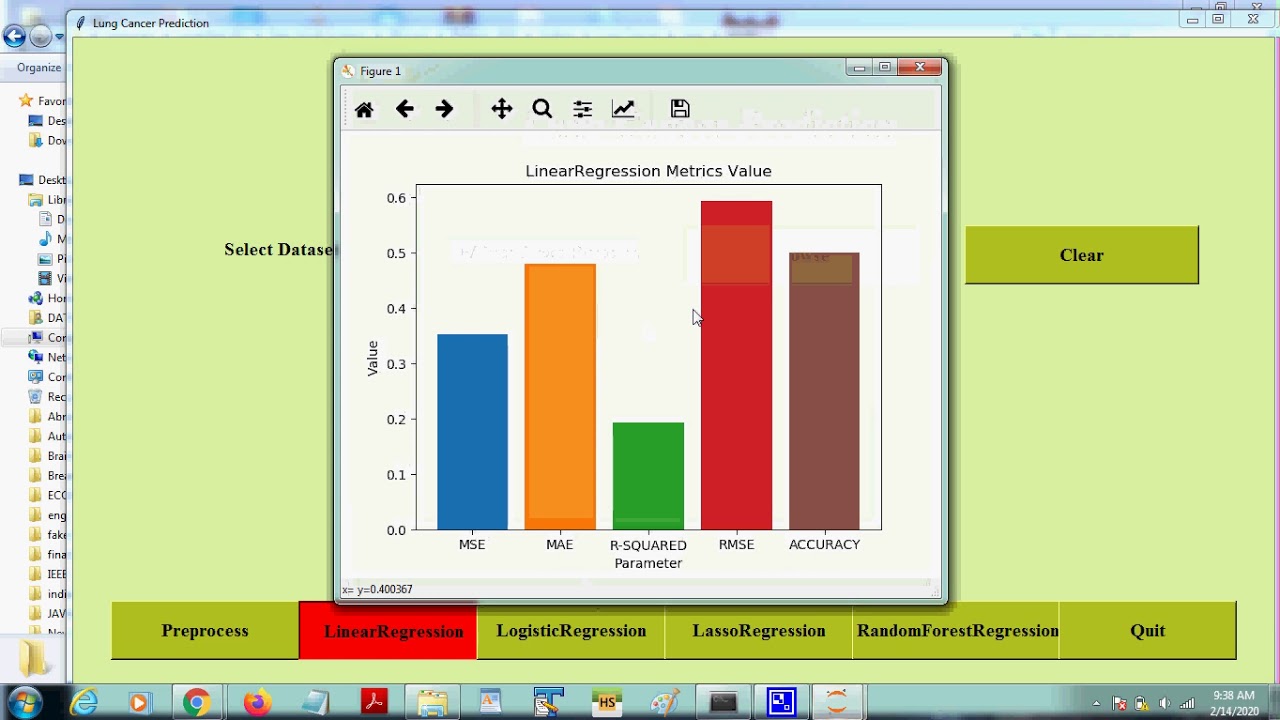Open Configure subplots settings
Image resolution: width=1280 pixels, height=720 pixels.
click(x=582, y=109)
